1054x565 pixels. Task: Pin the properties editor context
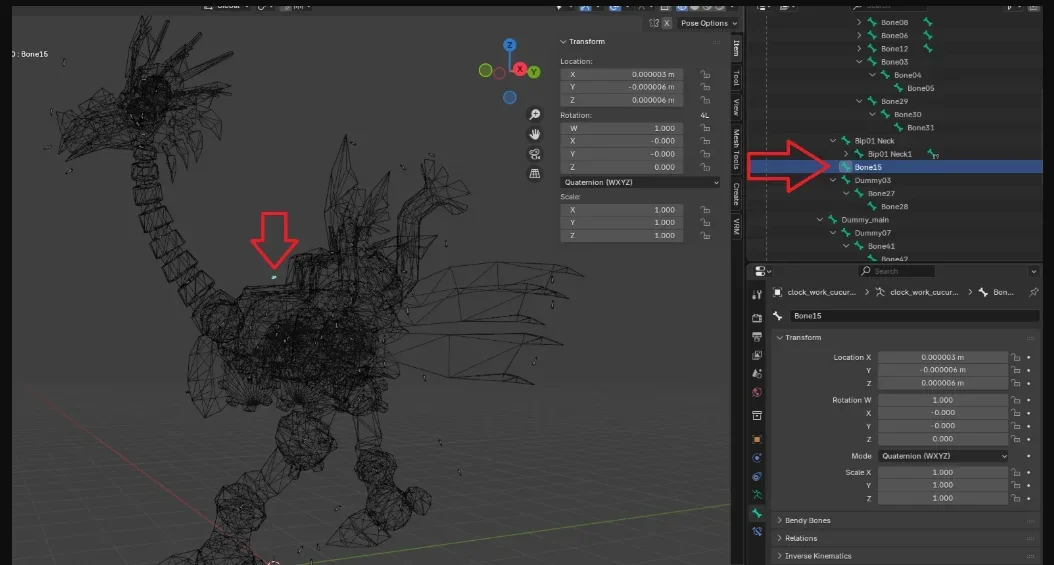coord(1033,292)
